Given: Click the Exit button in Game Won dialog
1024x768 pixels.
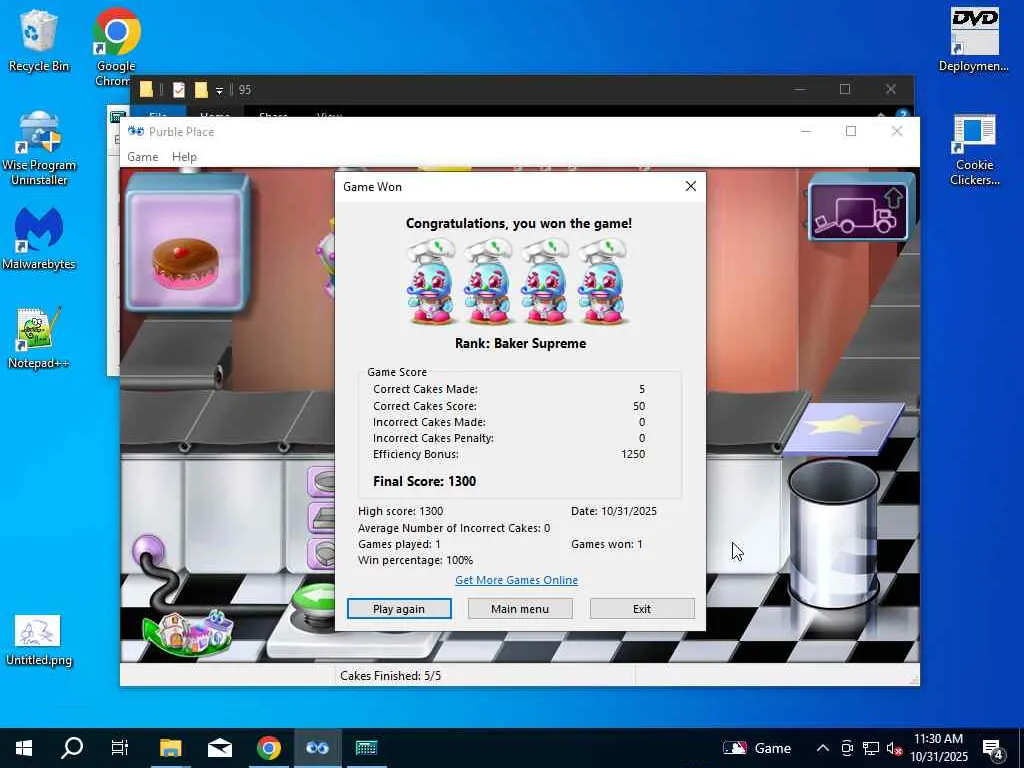Looking at the screenshot, I should 642,609.
